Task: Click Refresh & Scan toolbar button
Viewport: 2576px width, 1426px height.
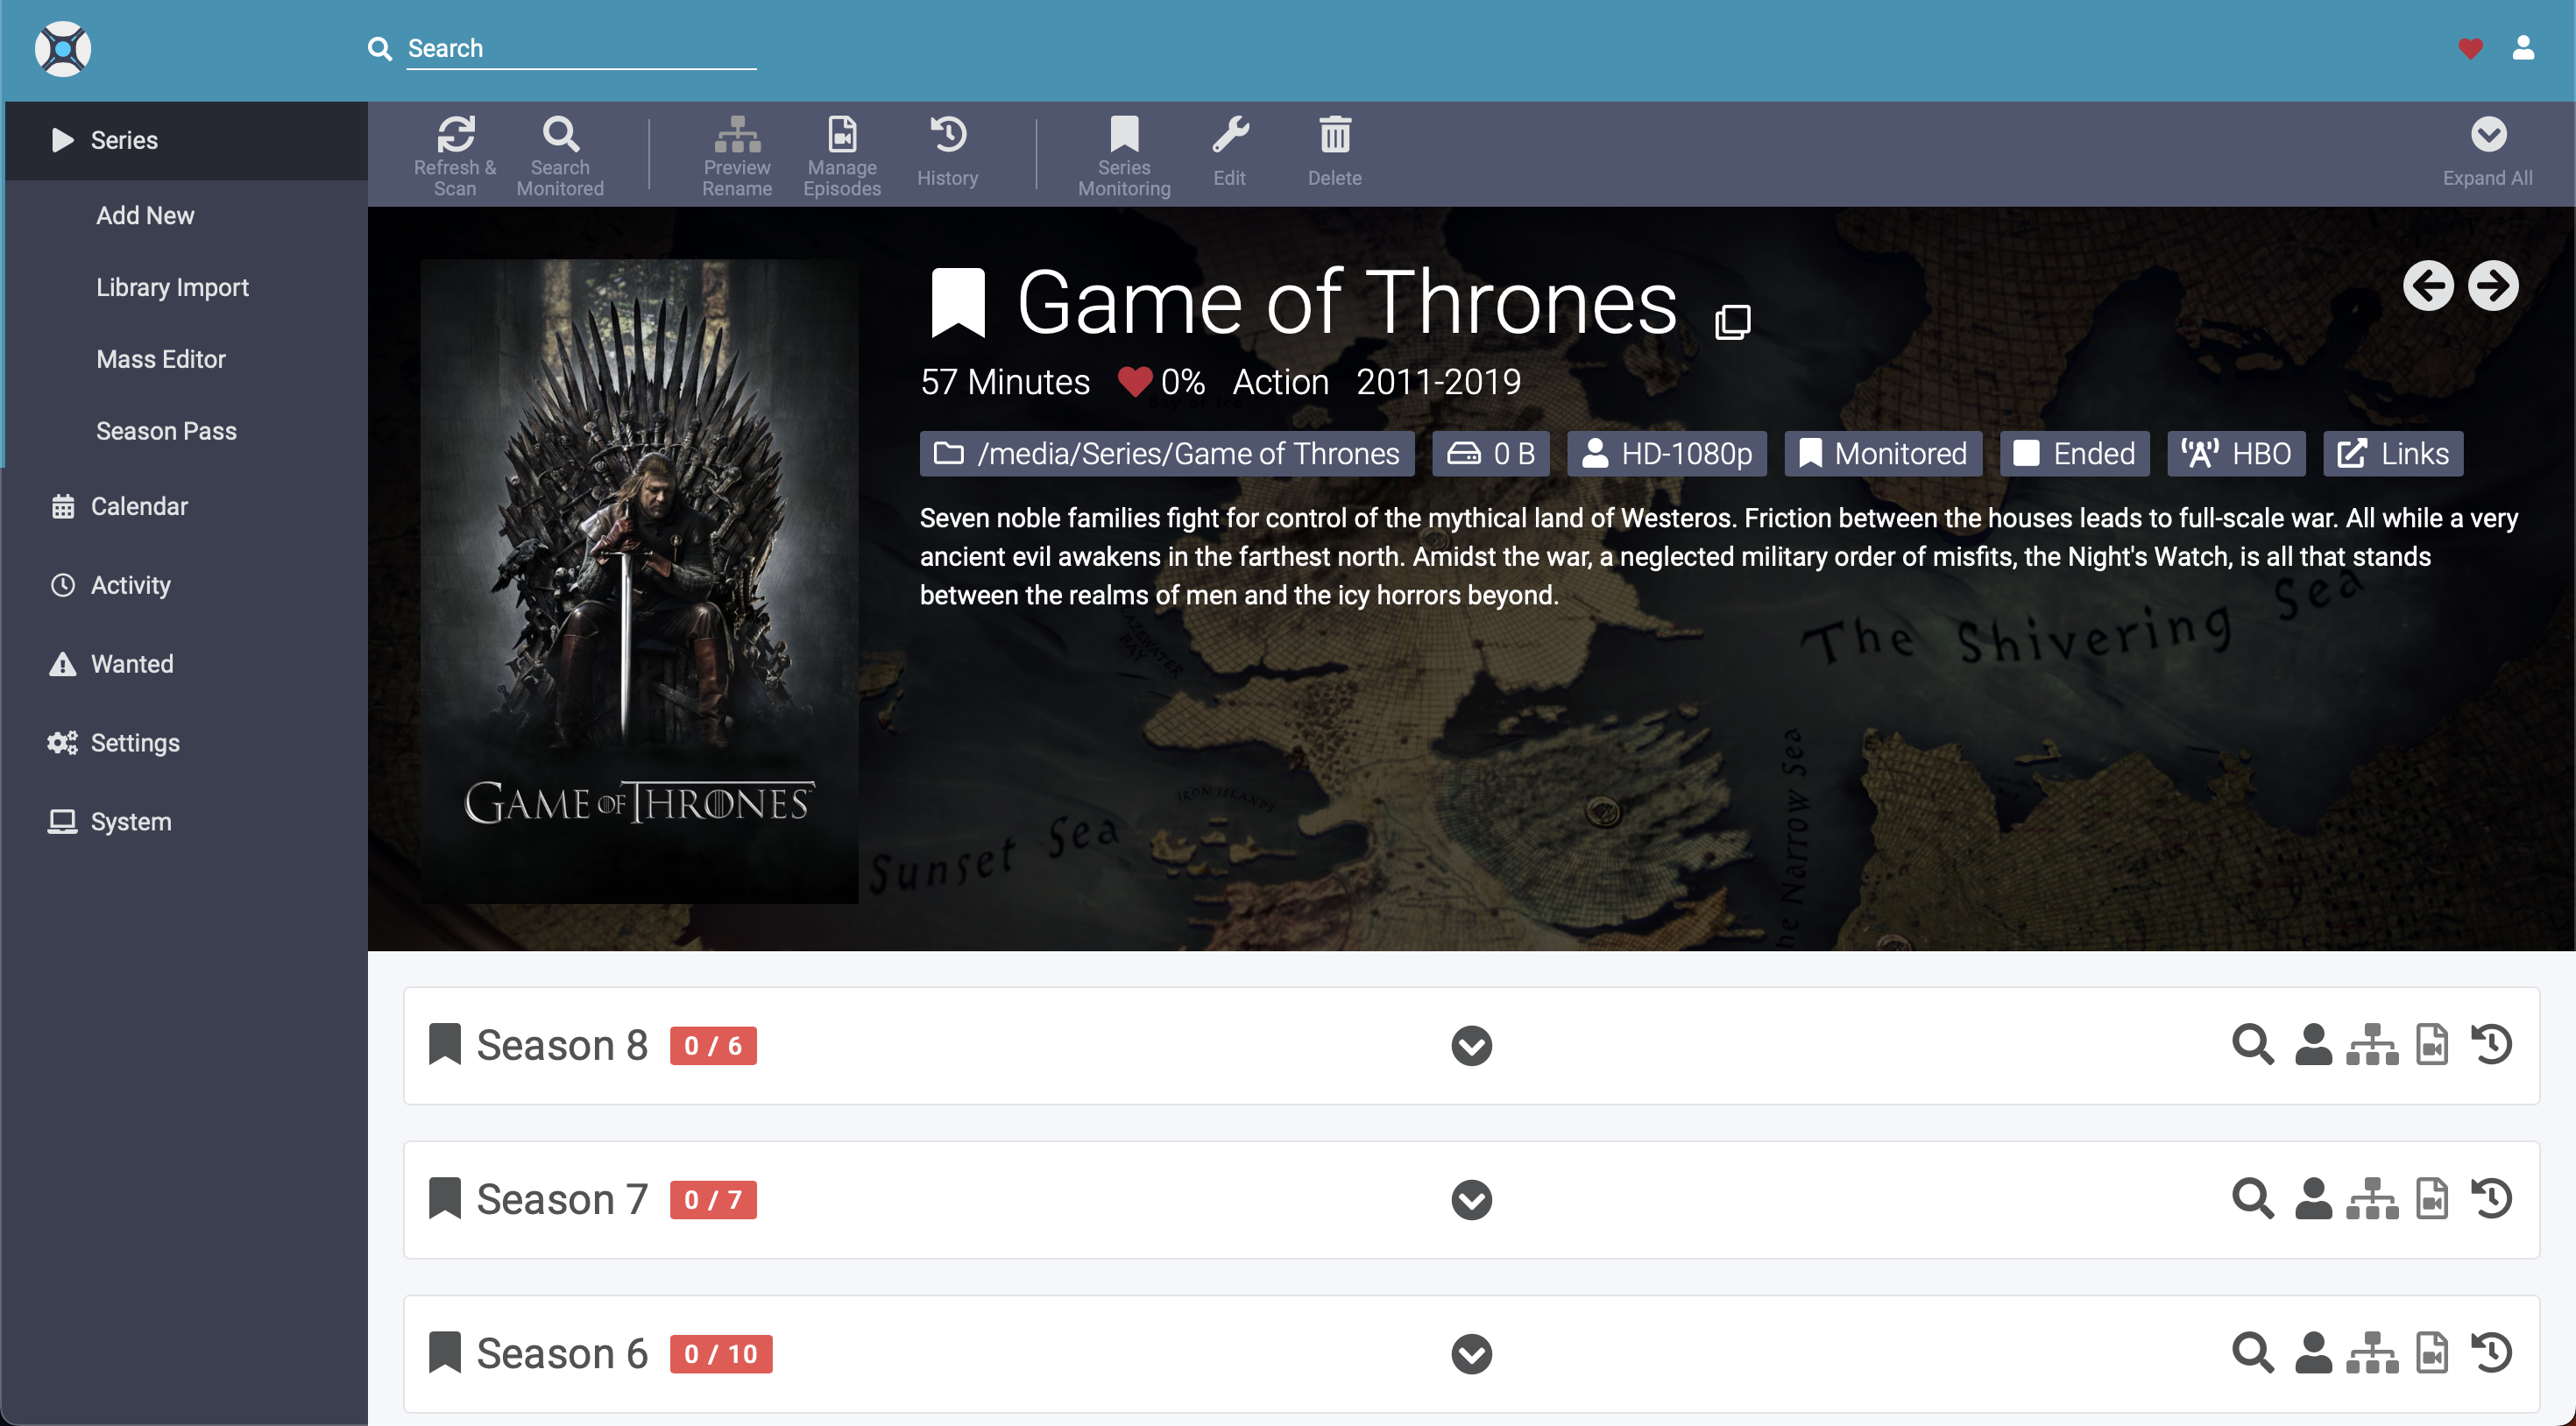Action: pyautogui.click(x=455, y=155)
